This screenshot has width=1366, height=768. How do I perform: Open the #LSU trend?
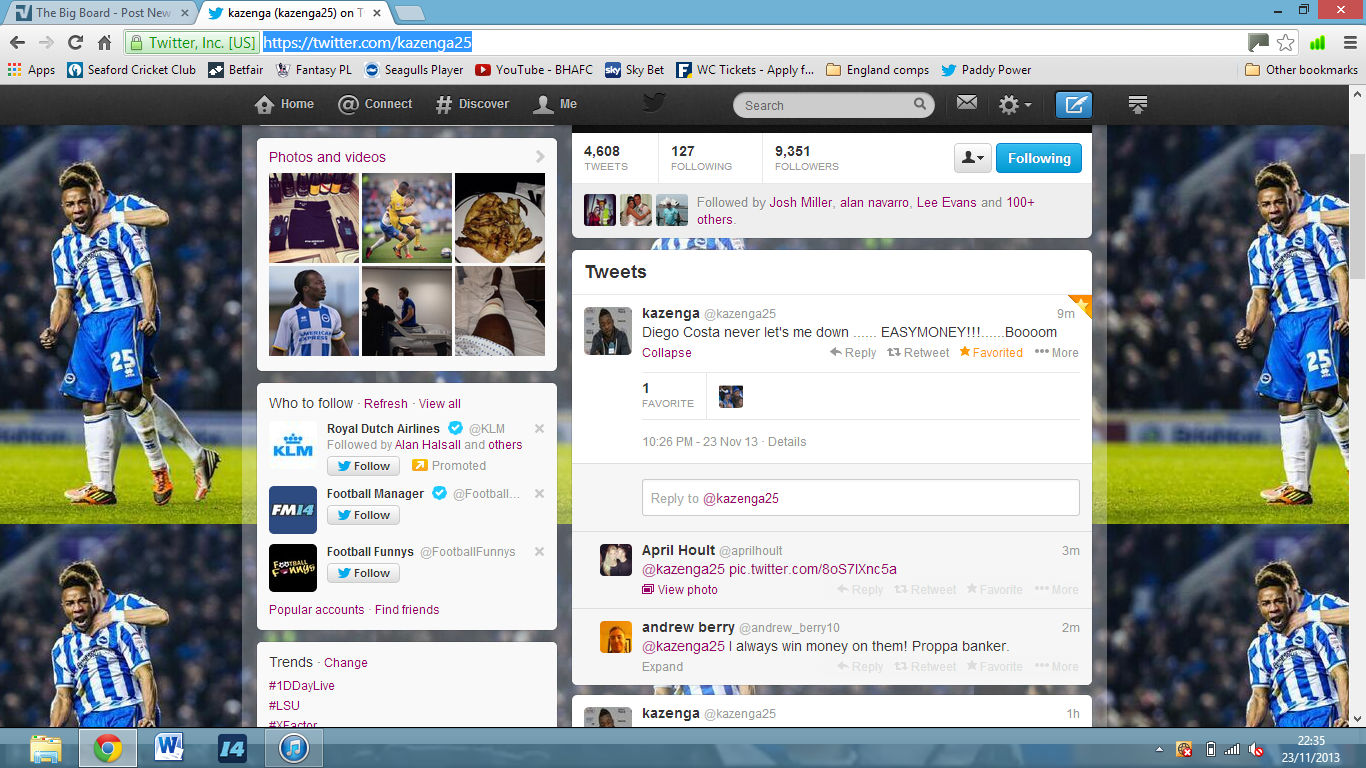pos(284,706)
